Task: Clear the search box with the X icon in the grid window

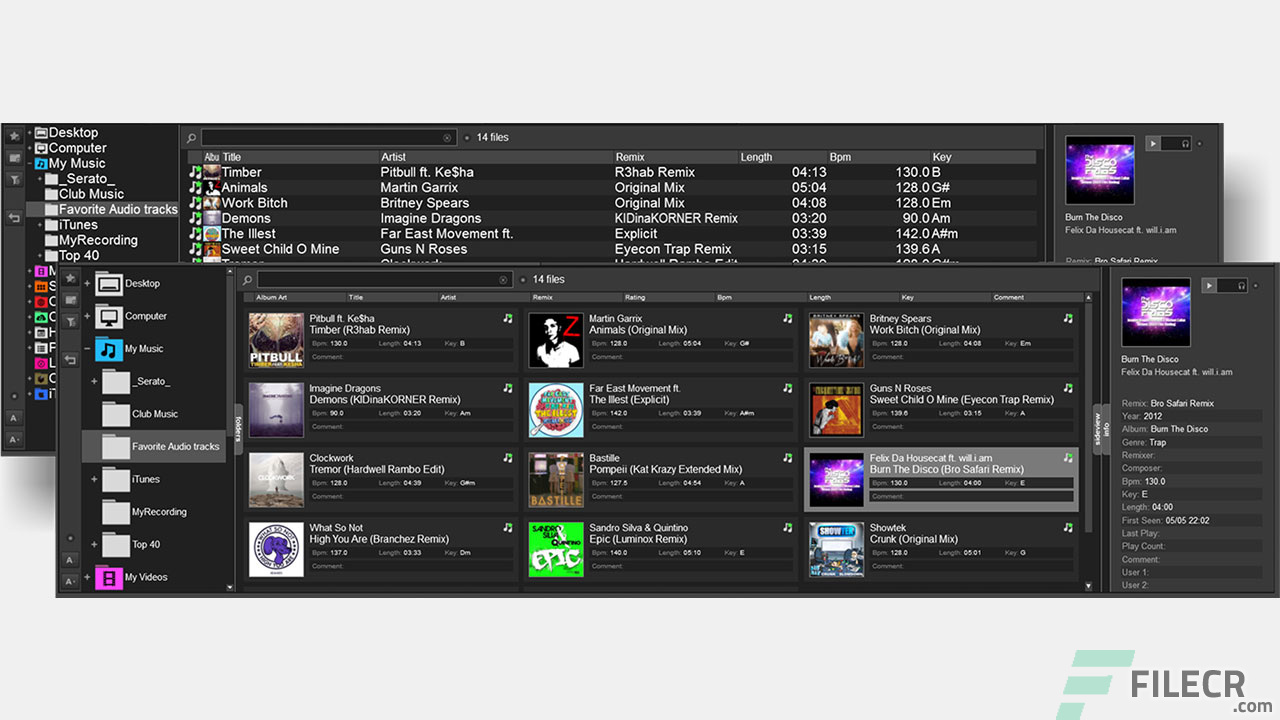Action: [503, 280]
